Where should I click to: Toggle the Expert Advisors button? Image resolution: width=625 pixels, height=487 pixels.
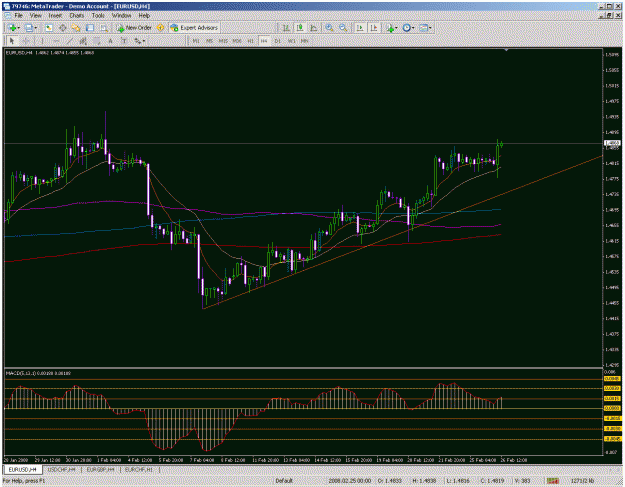(x=194, y=27)
